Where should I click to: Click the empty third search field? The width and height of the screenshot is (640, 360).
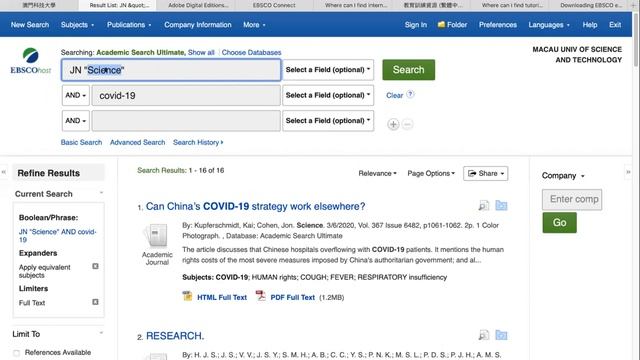point(186,121)
